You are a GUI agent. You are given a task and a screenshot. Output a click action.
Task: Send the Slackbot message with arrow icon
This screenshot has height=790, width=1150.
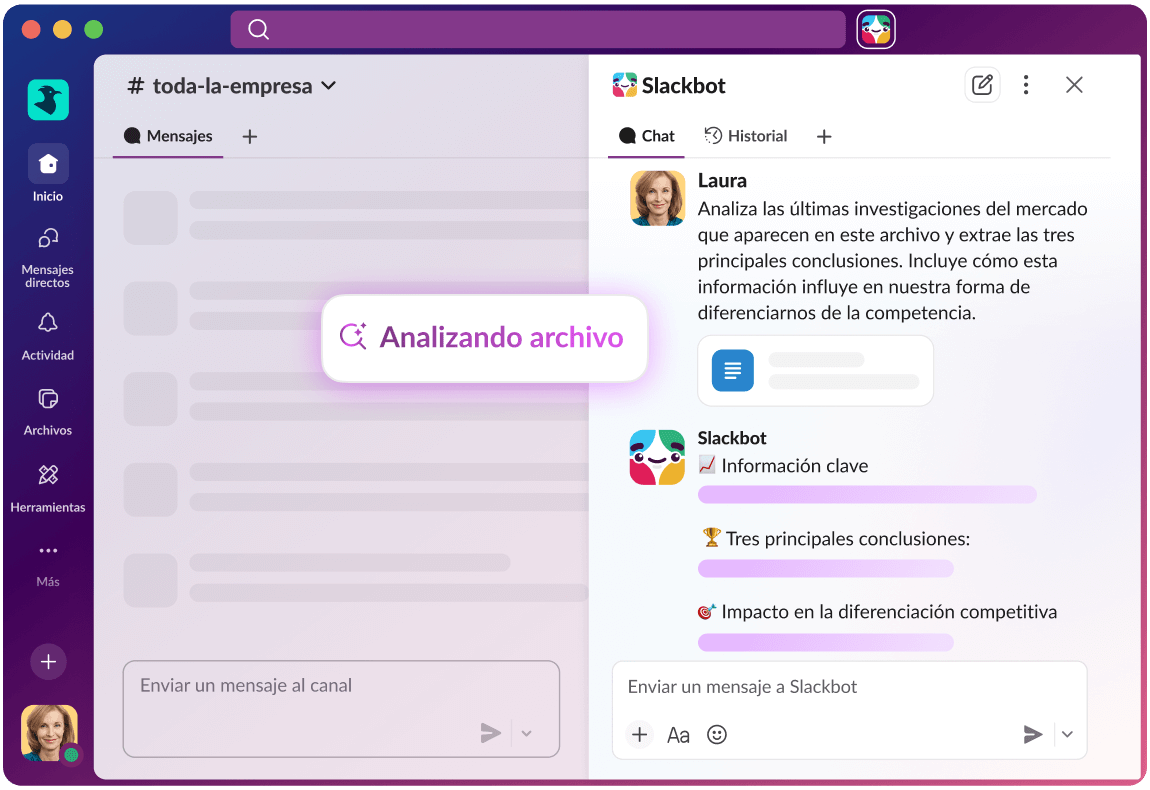pyautogui.click(x=1033, y=734)
